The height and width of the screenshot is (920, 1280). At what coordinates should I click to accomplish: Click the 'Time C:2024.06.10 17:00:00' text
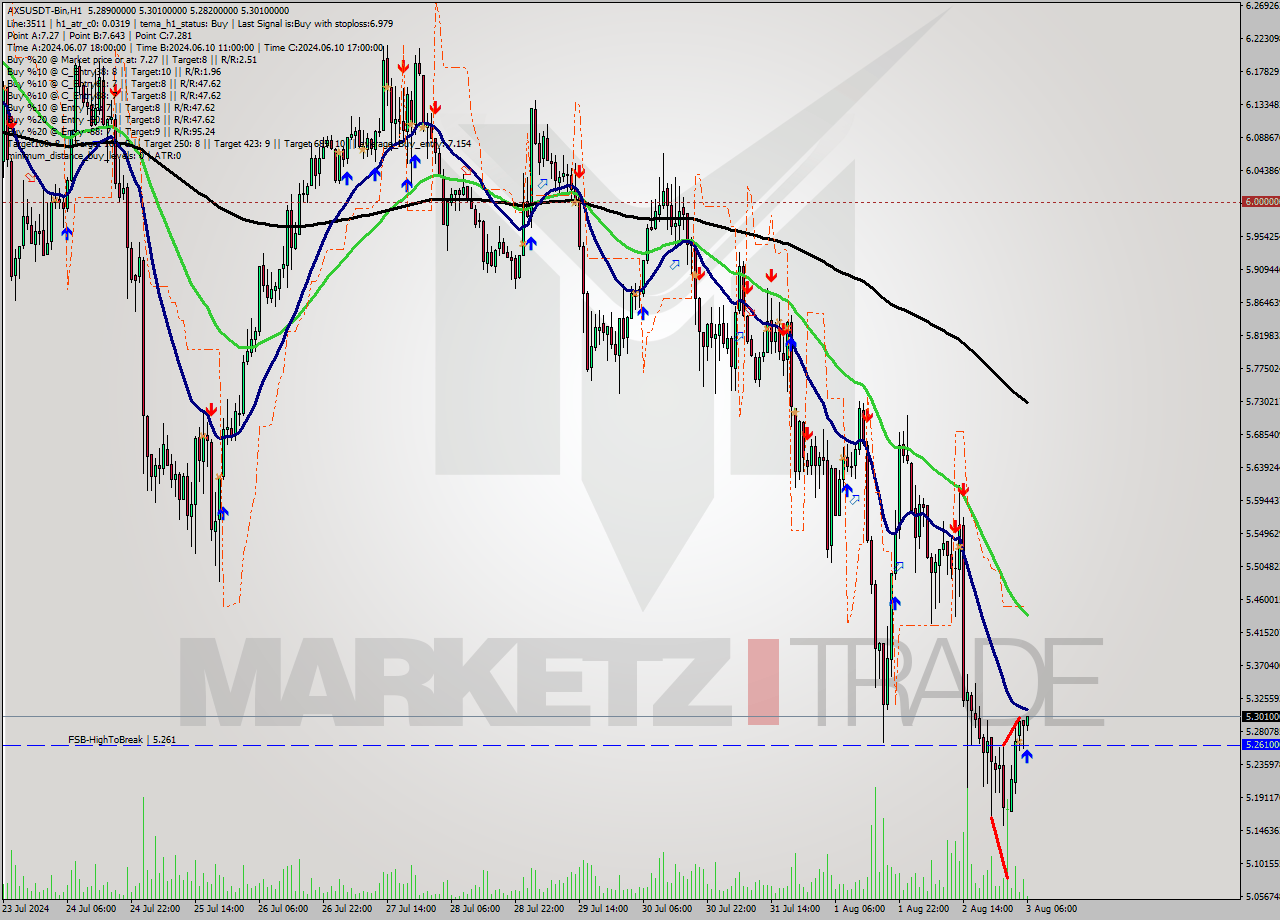323,48
